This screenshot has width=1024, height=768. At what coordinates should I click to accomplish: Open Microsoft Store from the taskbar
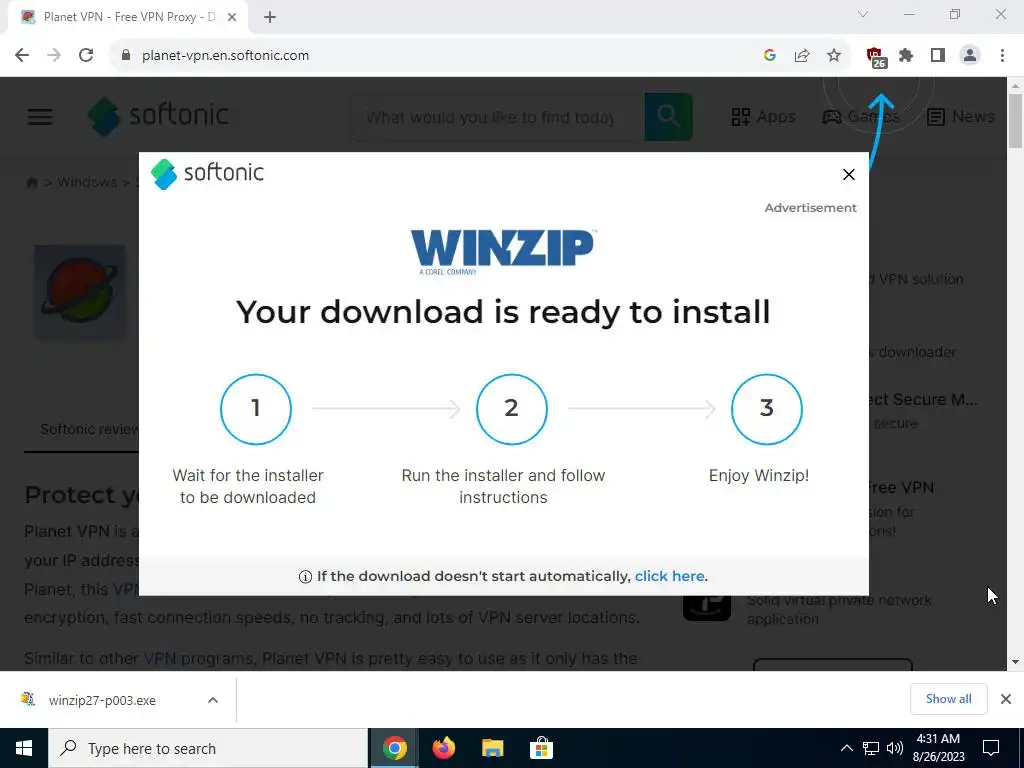click(541, 748)
